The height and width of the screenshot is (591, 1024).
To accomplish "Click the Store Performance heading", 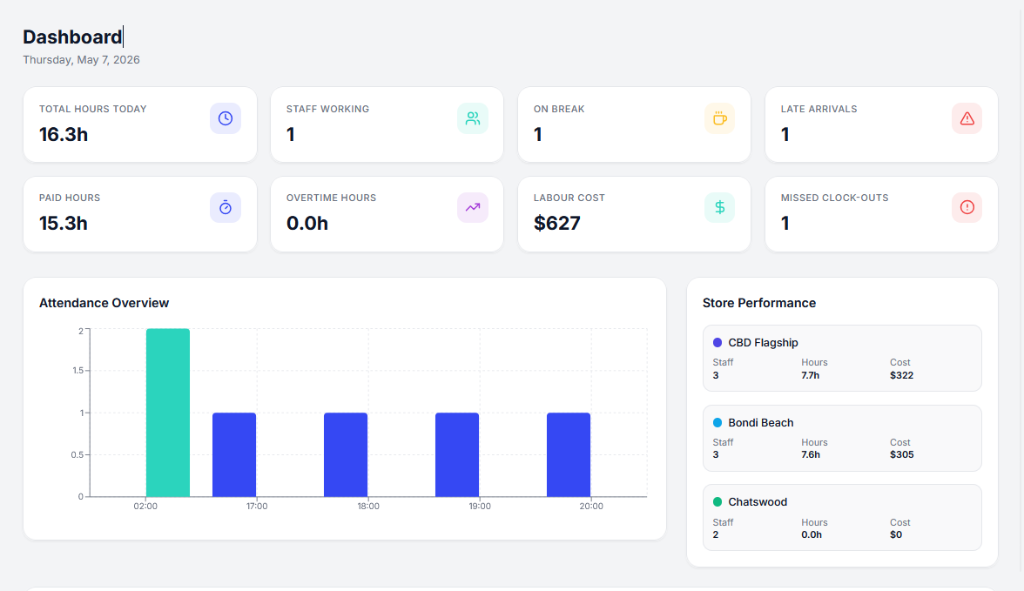I will pos(759,303).
